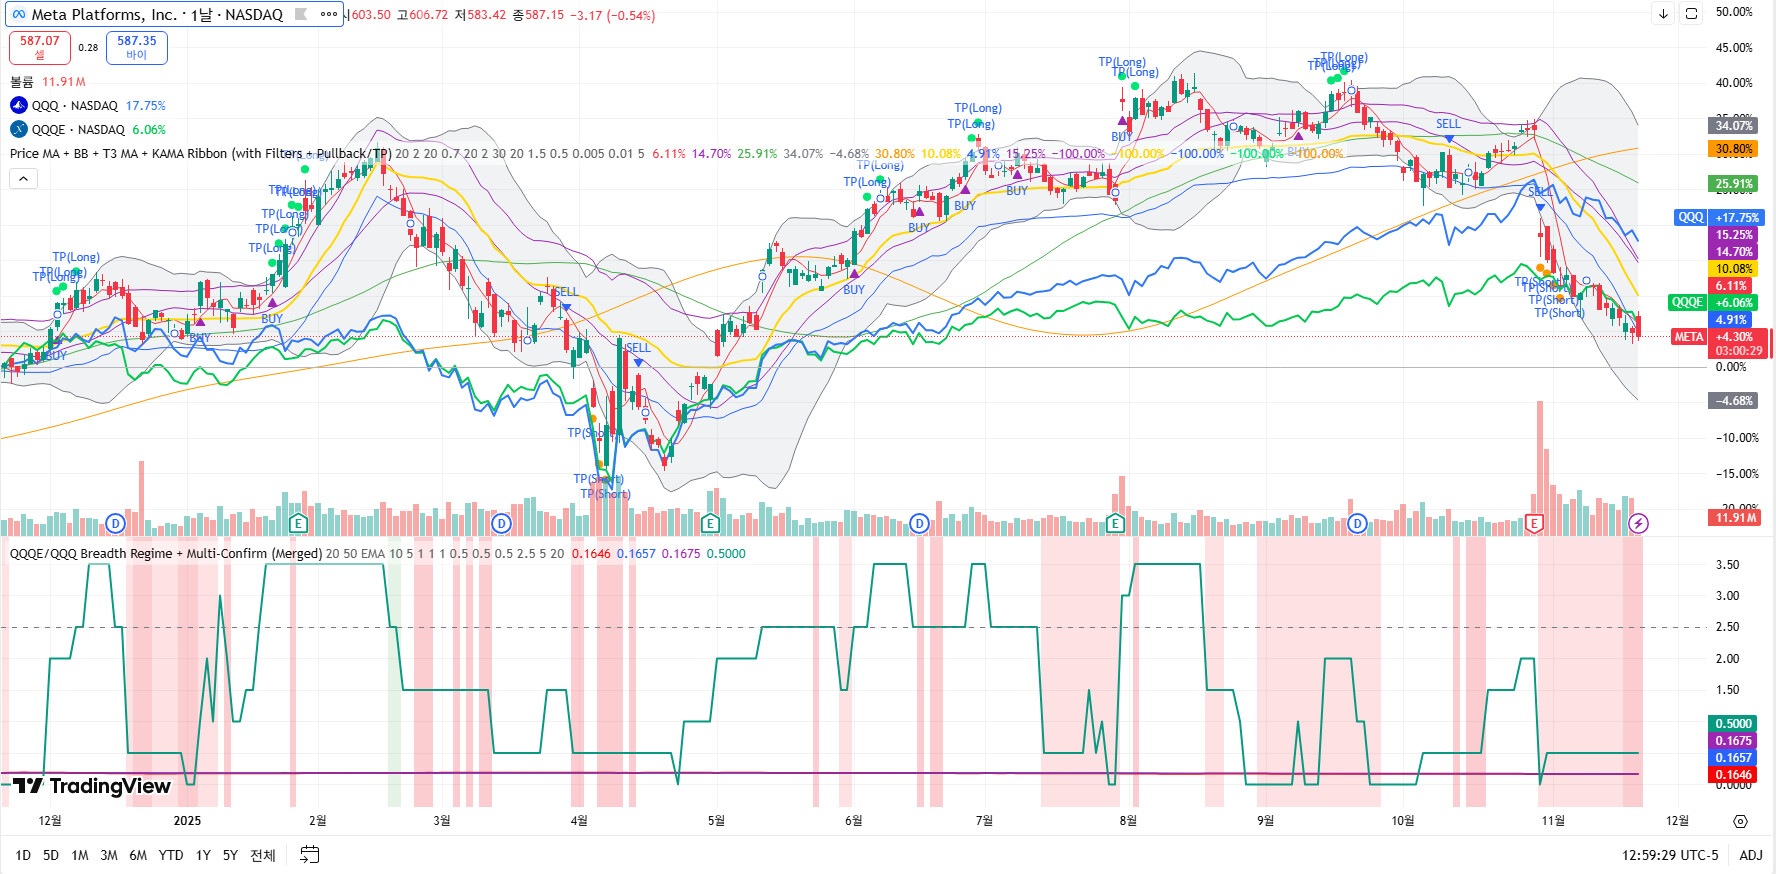The height and width of the screenshot is (874, 1776).
Task: Click the 50.00% price scale label
Action: (x=1734, y=12)
